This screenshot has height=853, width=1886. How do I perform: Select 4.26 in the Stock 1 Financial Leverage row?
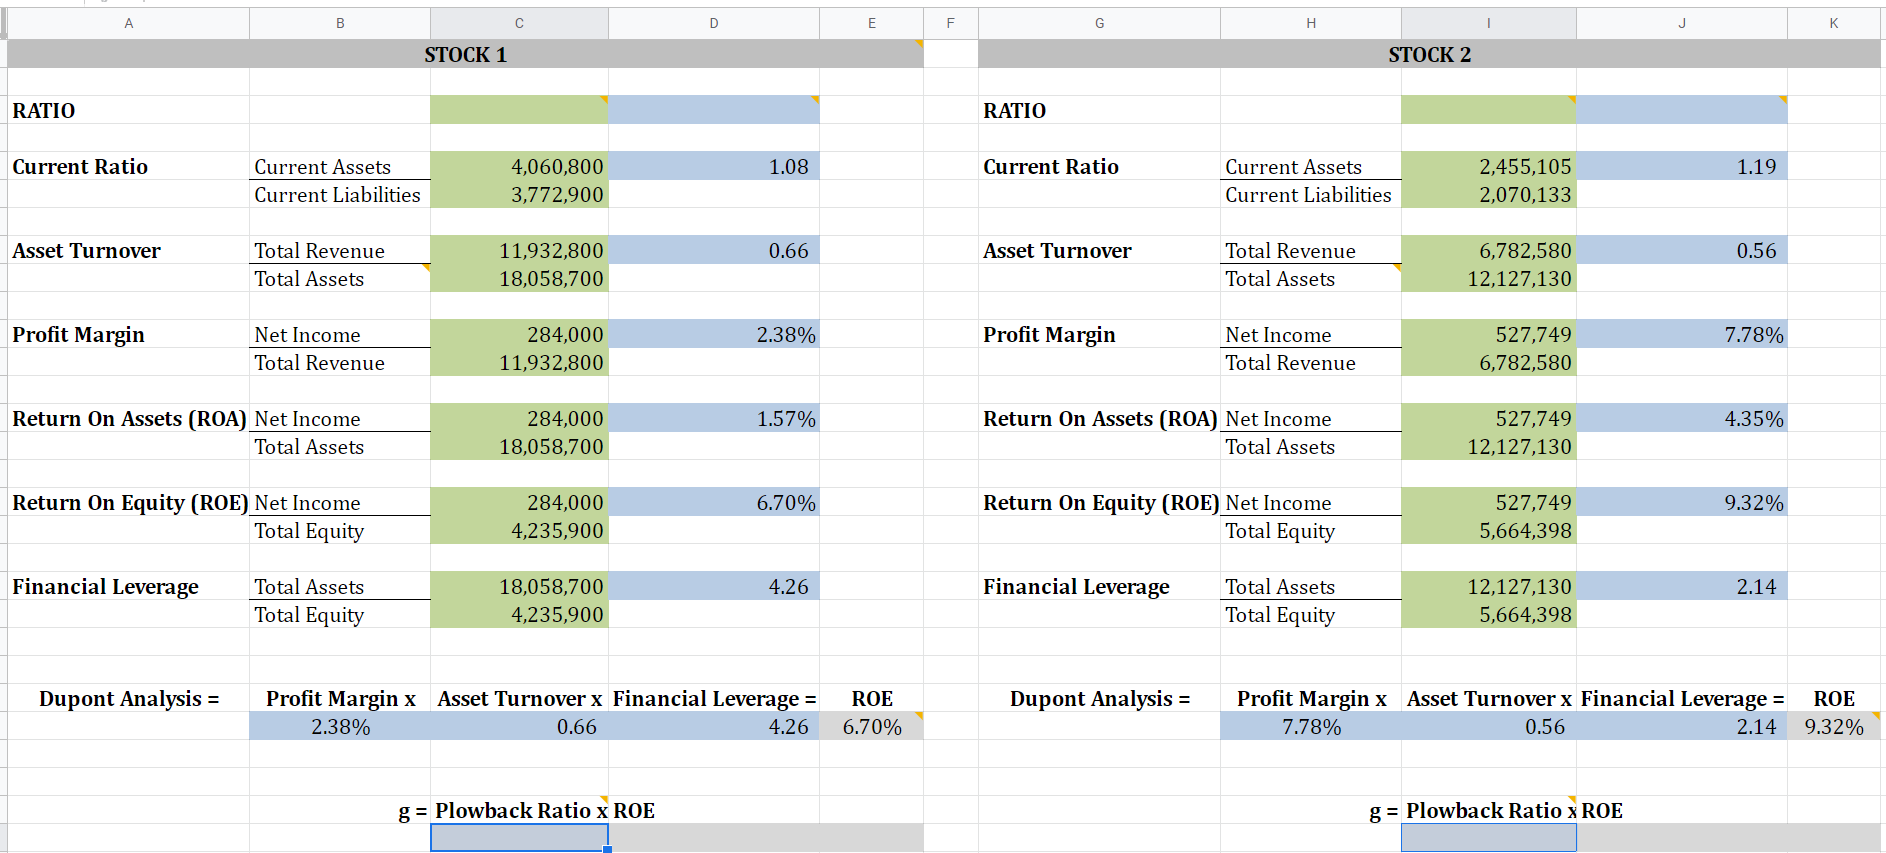[x=714, y=586]
